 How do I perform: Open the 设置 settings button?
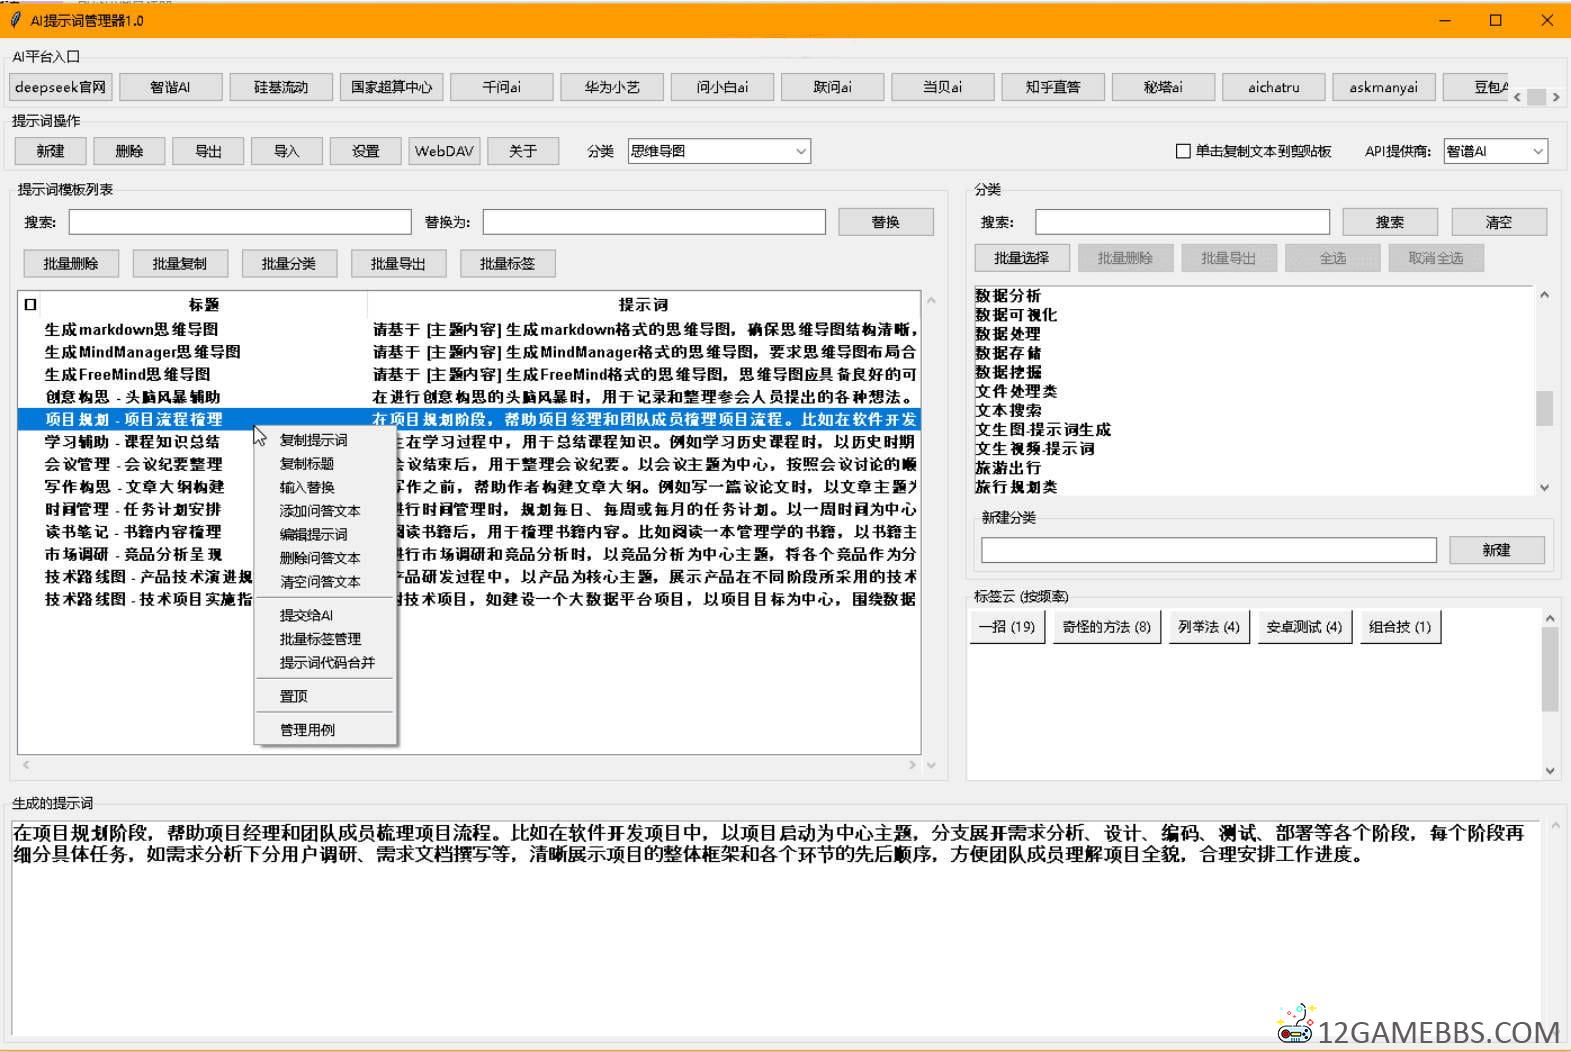pos(366,151)
